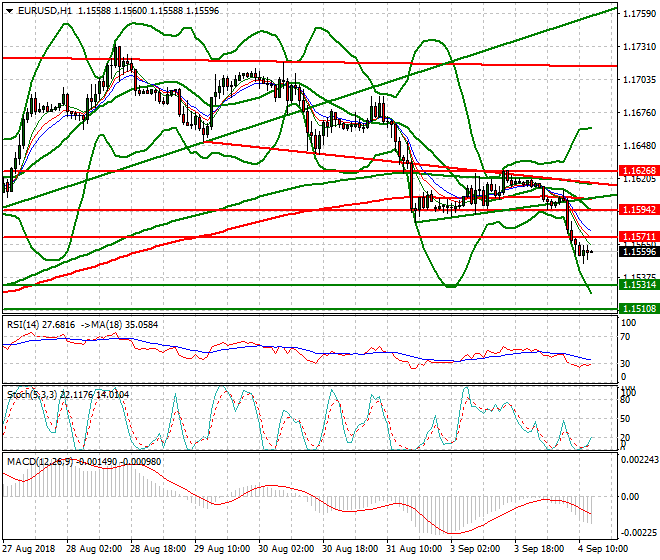Open the EURUSD,H1 chart menu triangle
660x560 pixels.
[x=9, y=11]
